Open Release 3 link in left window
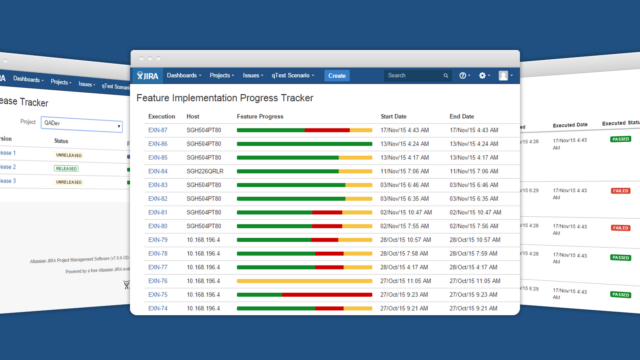The height and width of the screenshot is (360, 640). click(8, 181)
